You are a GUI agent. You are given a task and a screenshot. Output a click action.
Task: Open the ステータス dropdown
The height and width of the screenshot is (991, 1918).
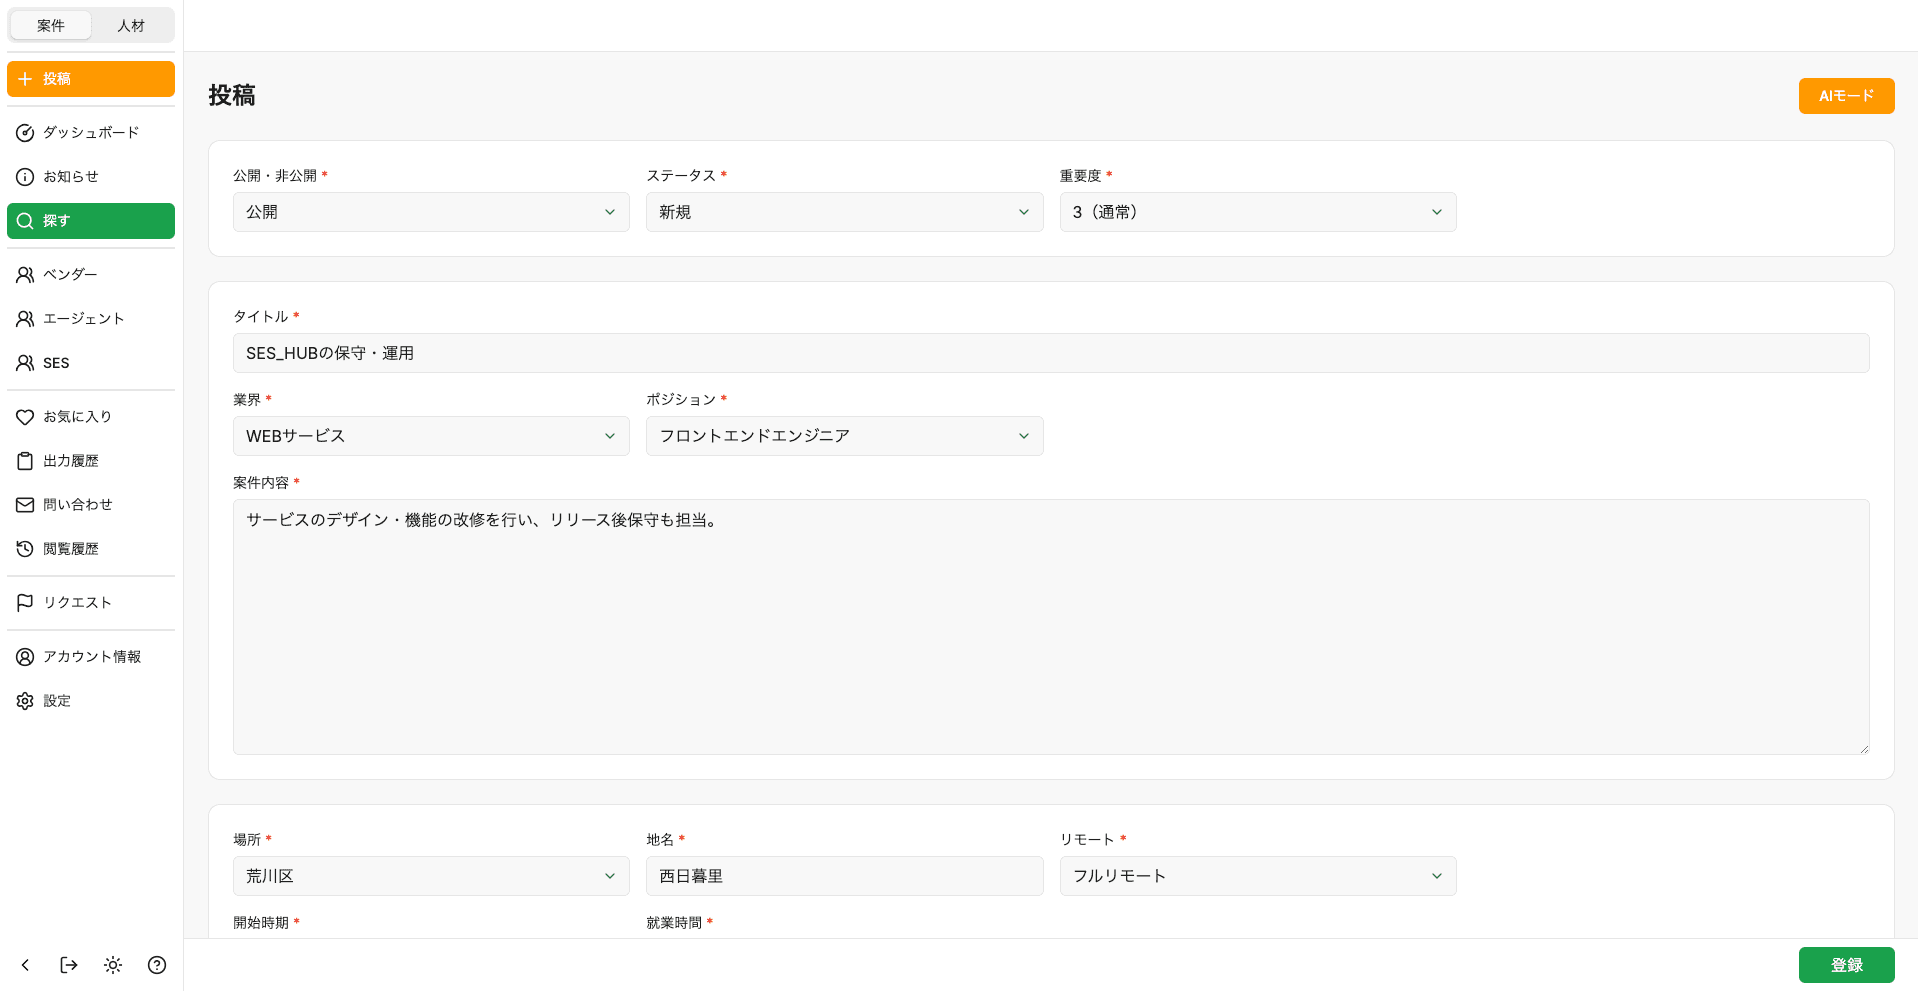(844, 212)
